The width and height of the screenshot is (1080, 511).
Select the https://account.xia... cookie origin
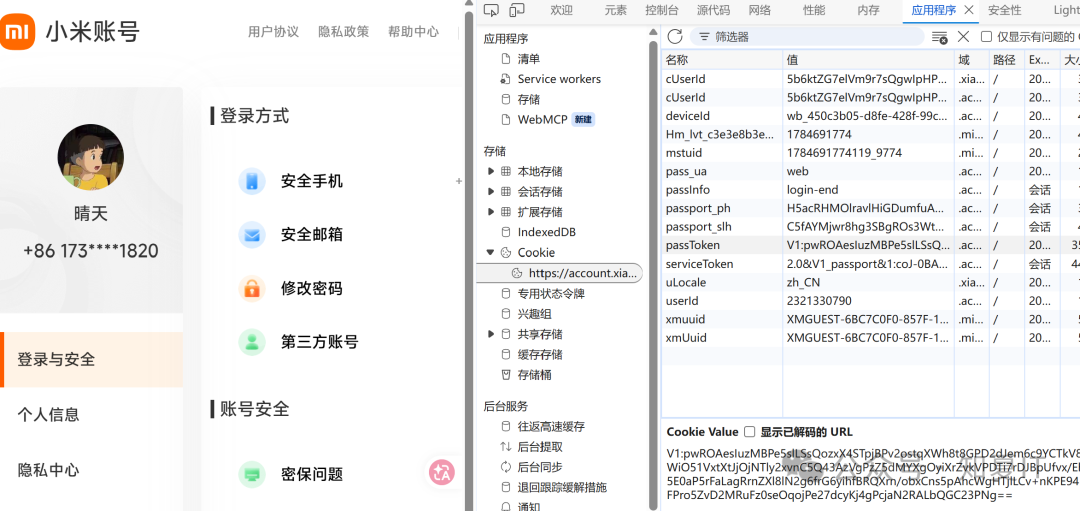[x=559, y=273]
